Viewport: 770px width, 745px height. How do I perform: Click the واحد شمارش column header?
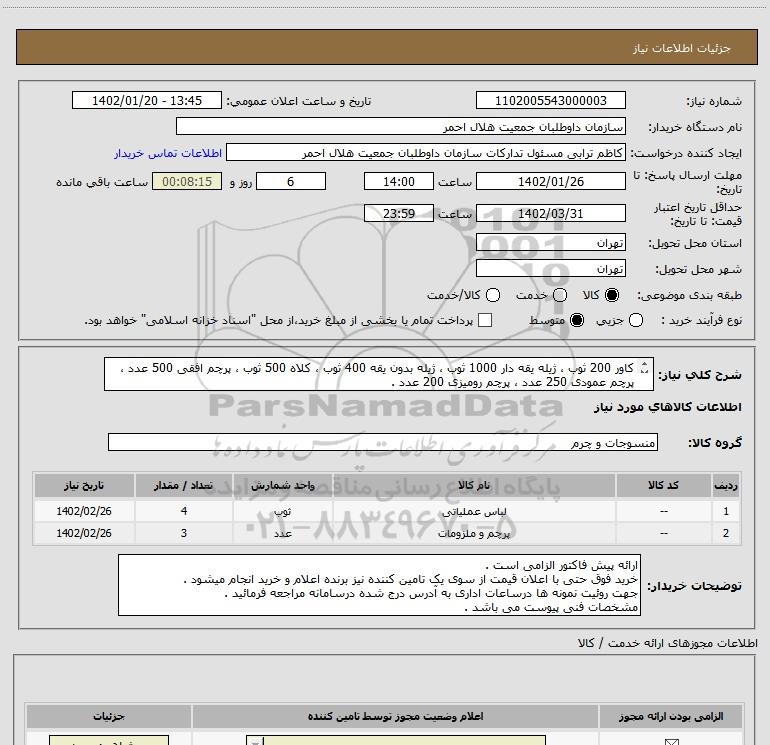283,485
